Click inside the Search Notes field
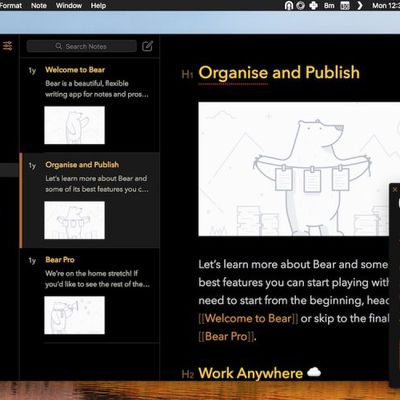 pos(82,46)
